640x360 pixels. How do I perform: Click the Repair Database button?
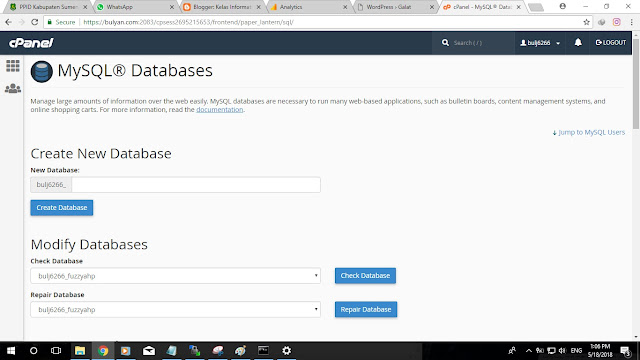pyautogui.click(x=366, y=309)
